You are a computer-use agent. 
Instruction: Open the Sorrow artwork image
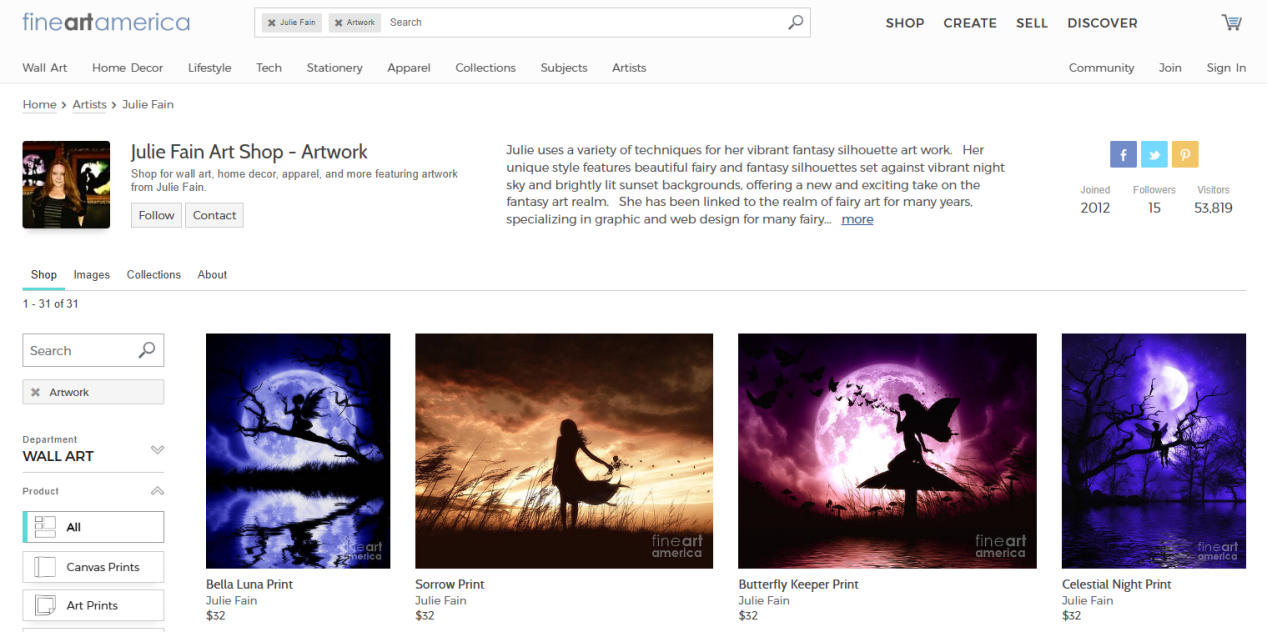coord(564,451)
